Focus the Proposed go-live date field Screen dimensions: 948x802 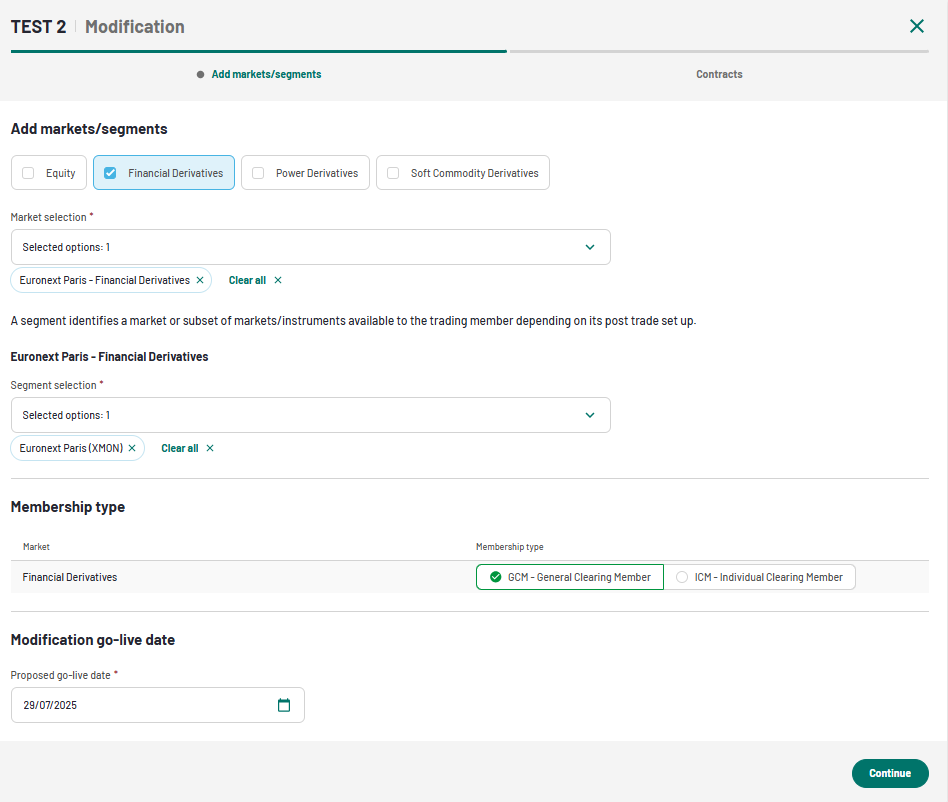point(158,705)
